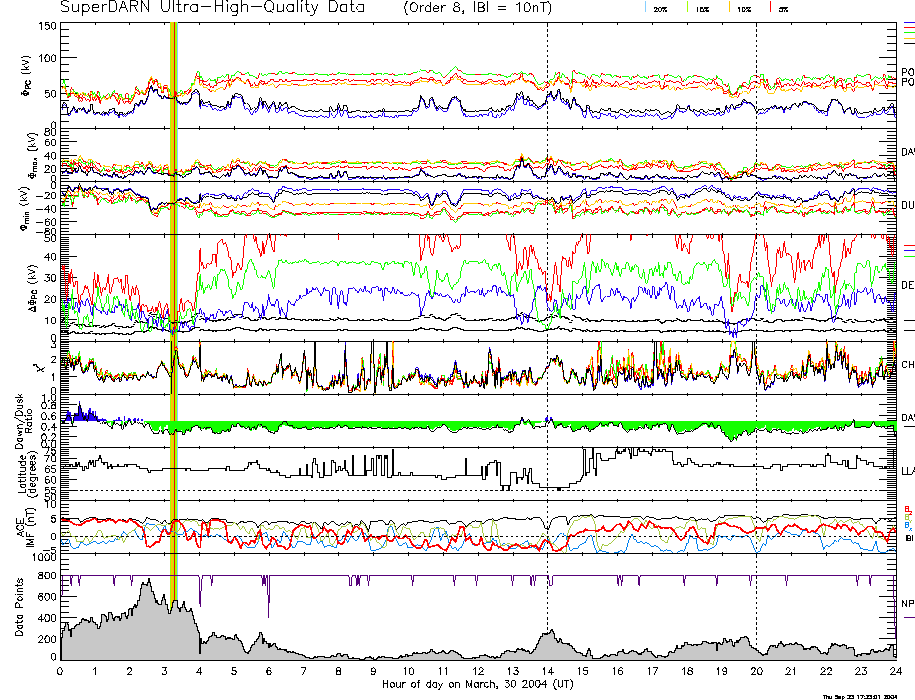Click the "150" tick on the top panel axis
Viewport: 915px width, 700px height.
click(x=47, y=26)
